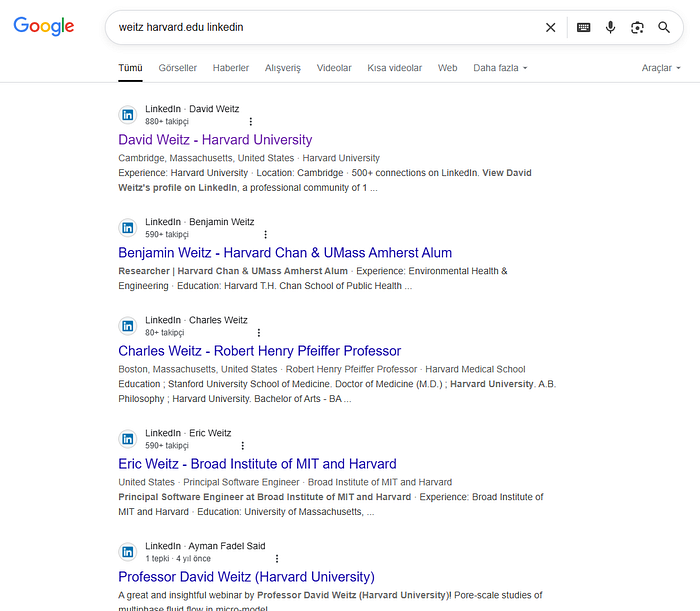
Task: Clear the search query with the X icon
Action: pyautogui.click(x=550, y=28)
